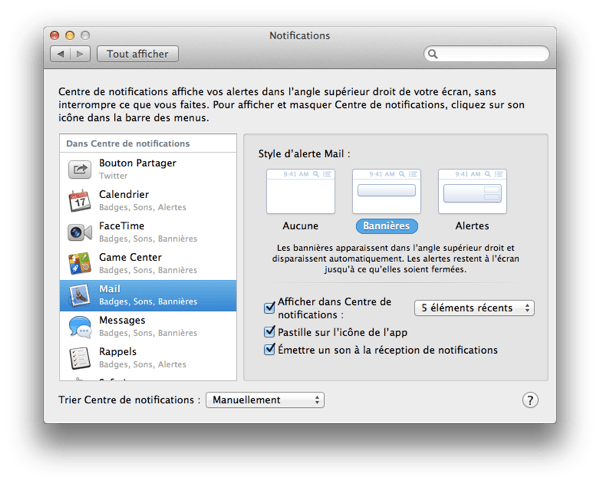Open help with the question mark icon

pos(531,400)
